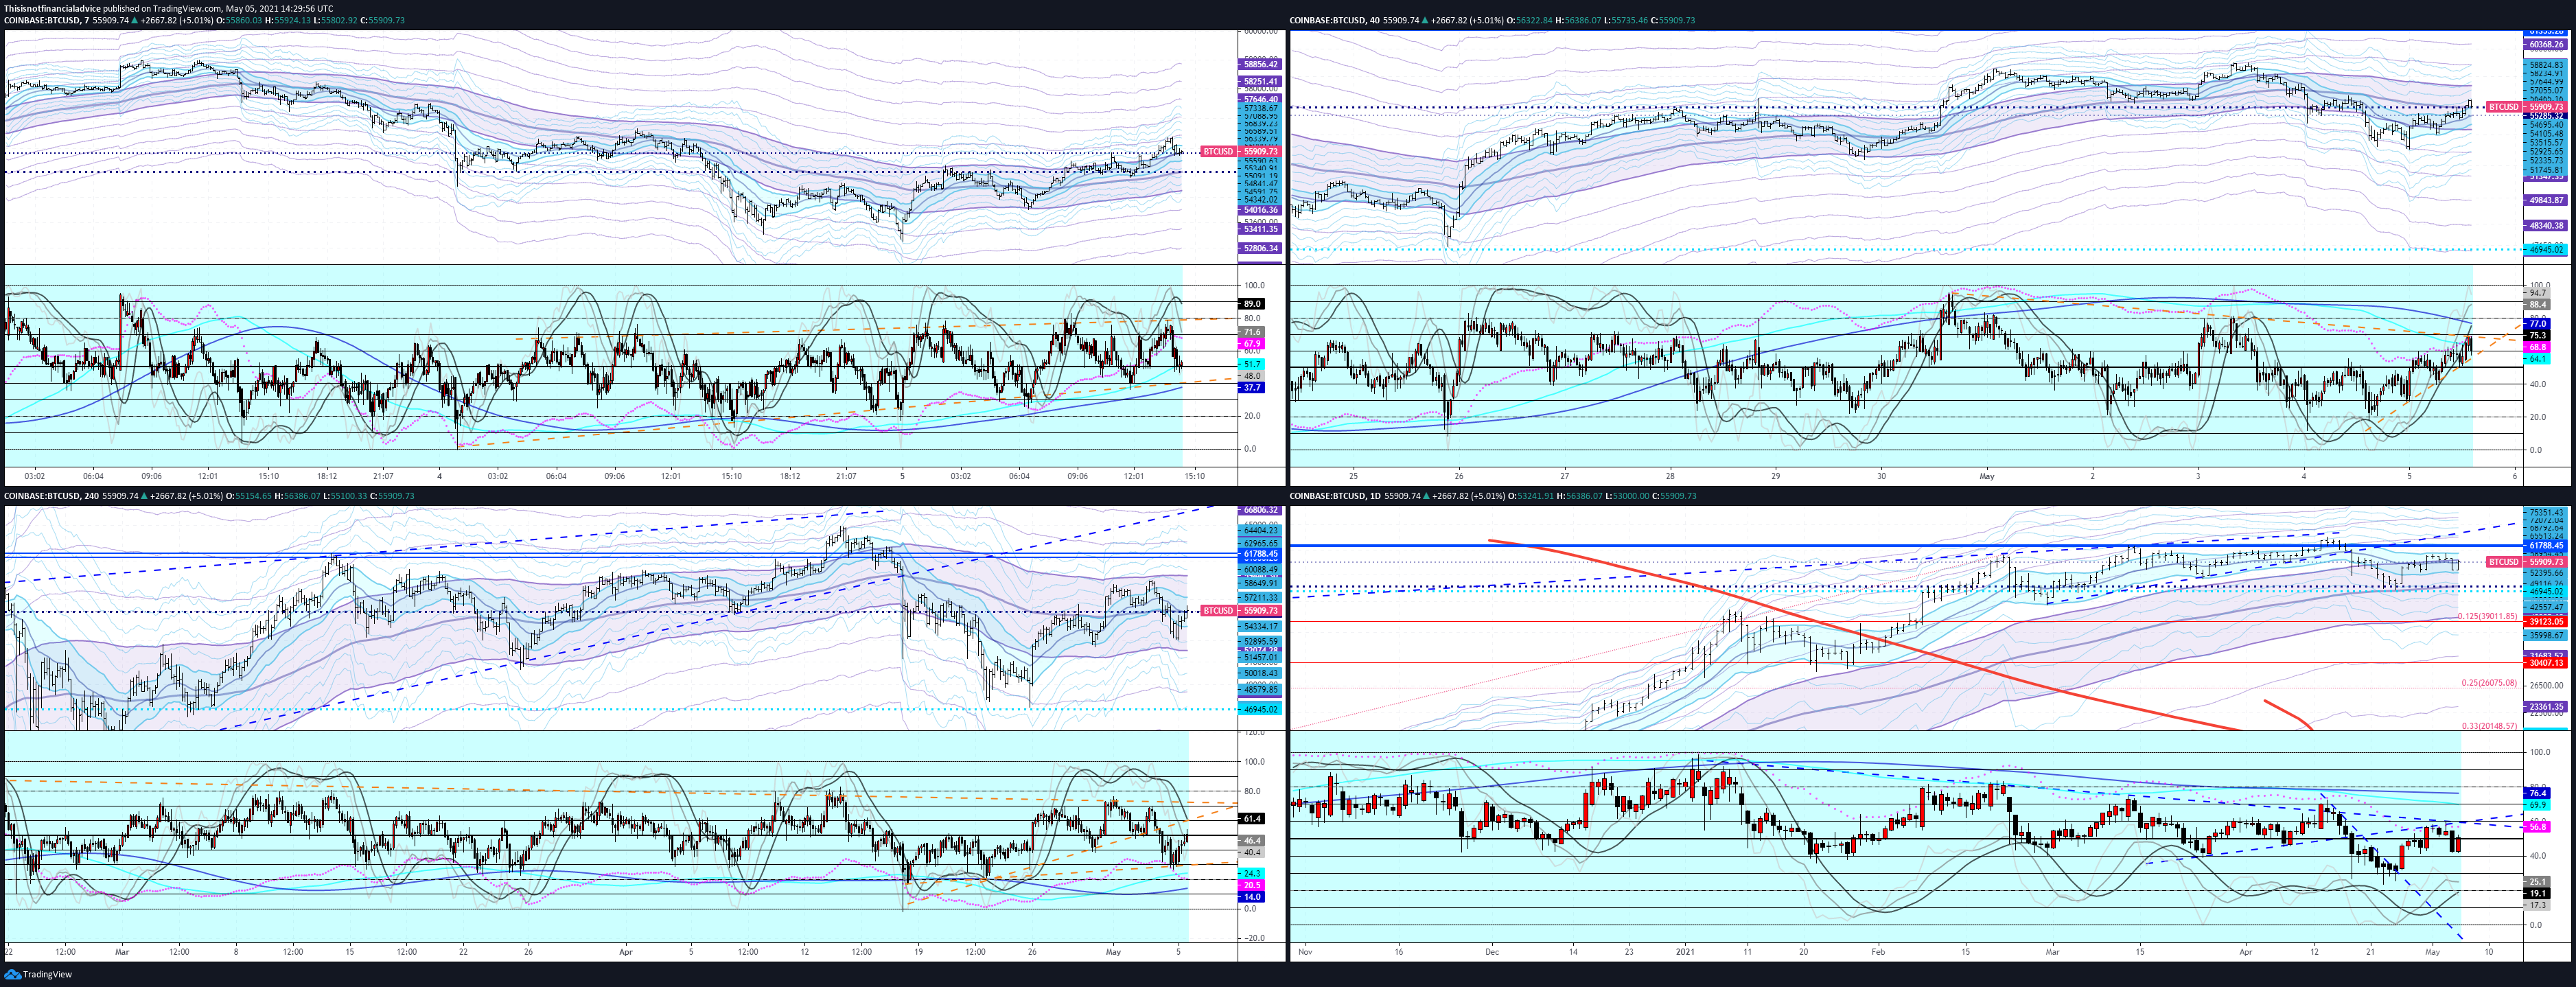Select the 58251.41 price label
This screenshot has height=987, width=2576.
point(1261,82)
